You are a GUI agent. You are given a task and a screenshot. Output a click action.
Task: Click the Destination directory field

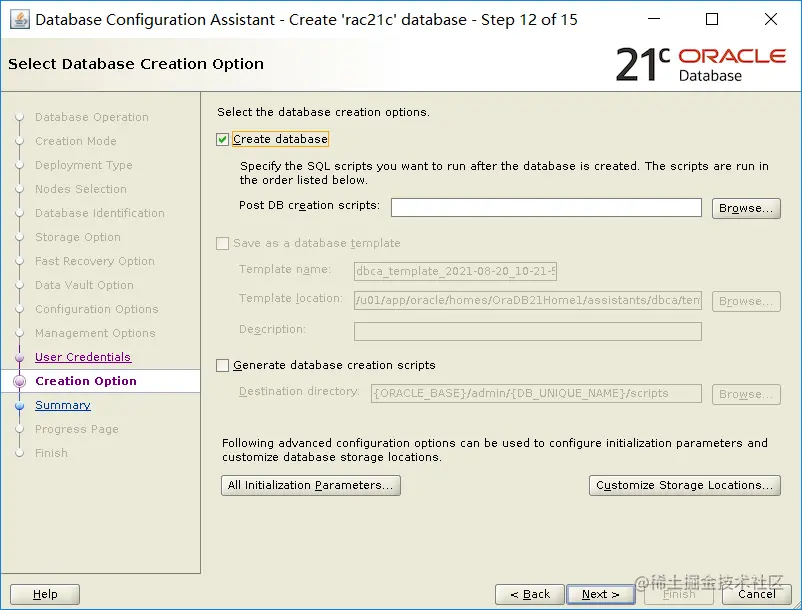point(536,393)
